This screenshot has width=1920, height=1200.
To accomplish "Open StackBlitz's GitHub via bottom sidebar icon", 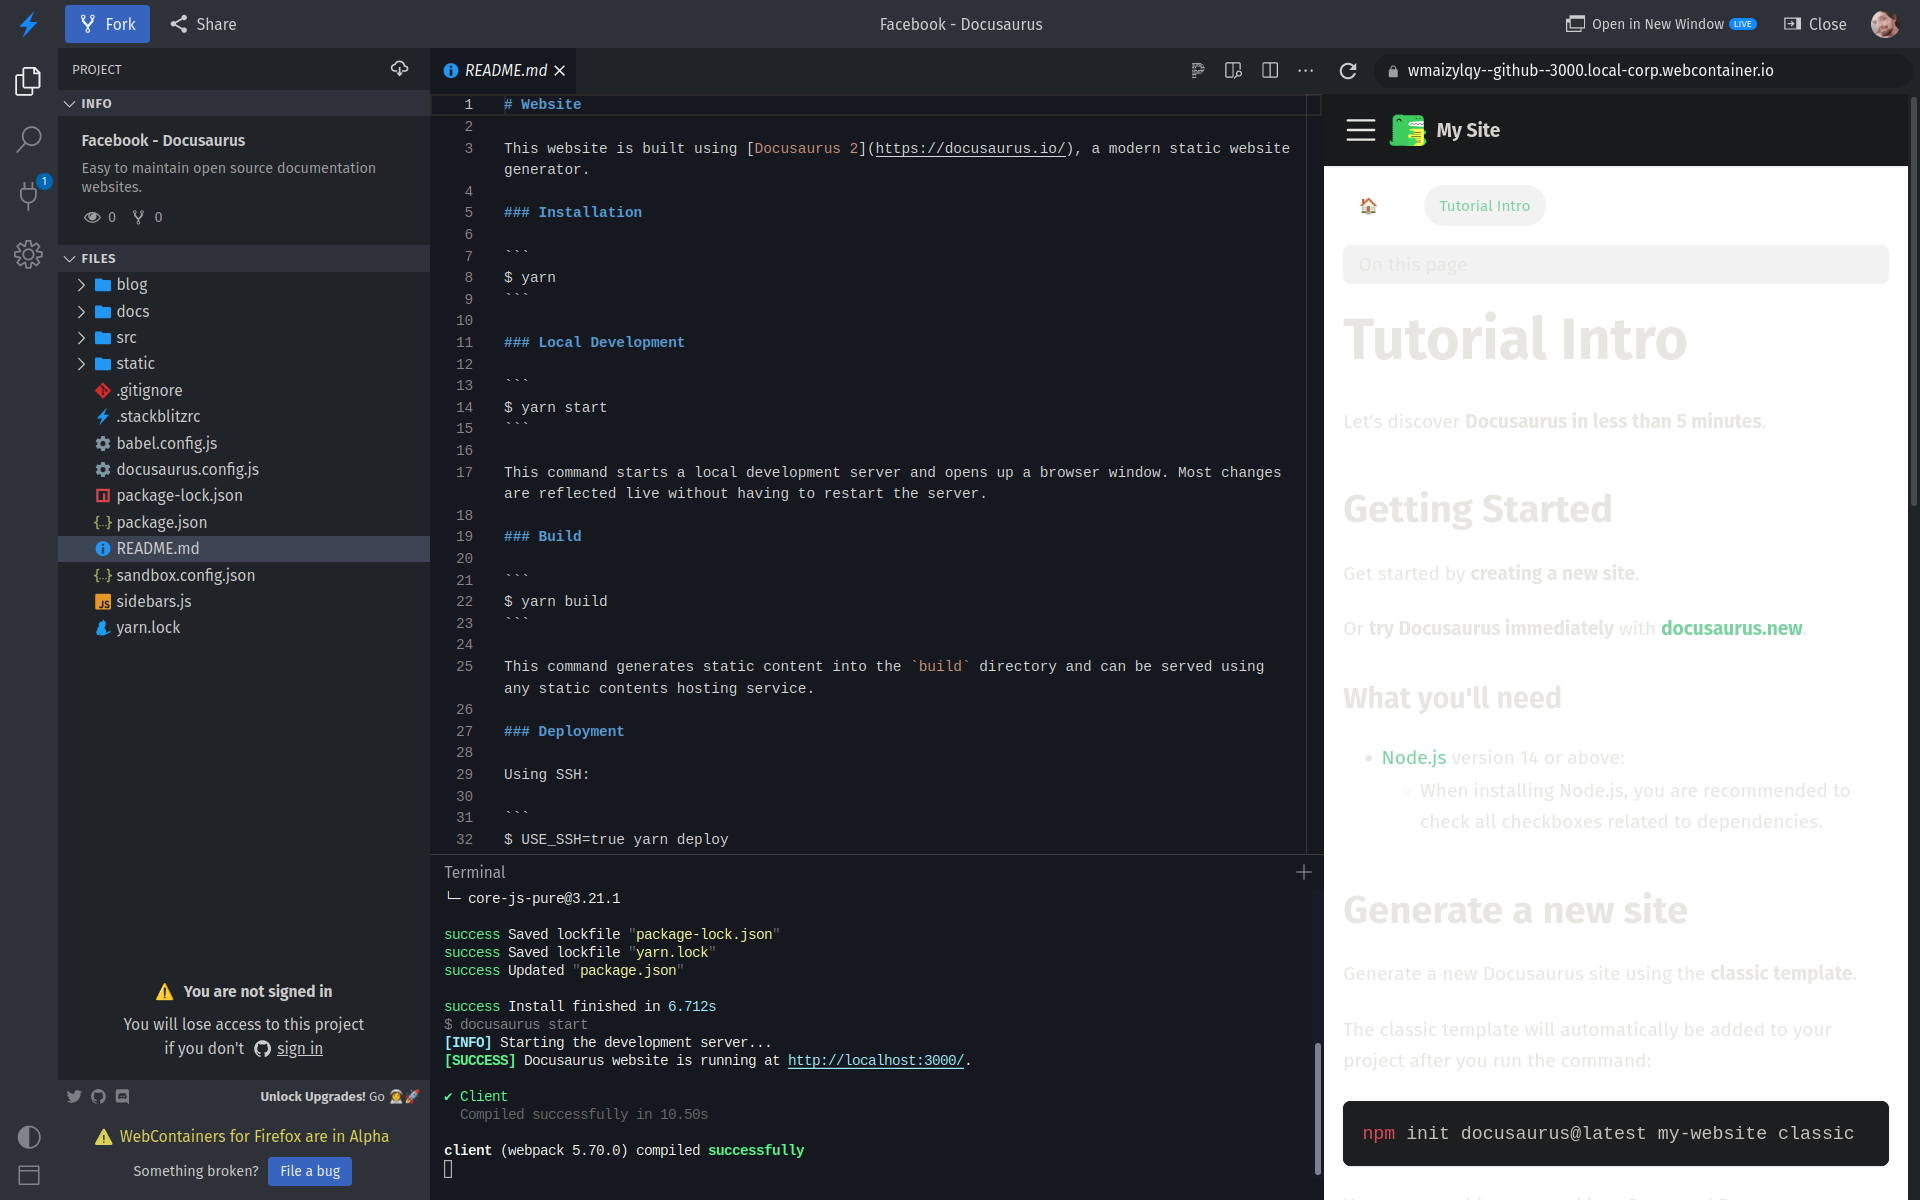I will point(98,1096).
